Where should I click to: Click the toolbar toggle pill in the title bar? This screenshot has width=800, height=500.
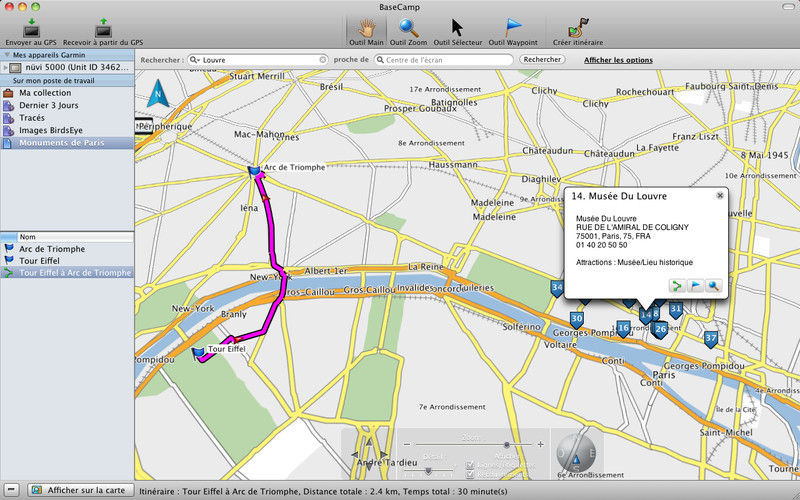pyautogui.click(x=789, y=7)
